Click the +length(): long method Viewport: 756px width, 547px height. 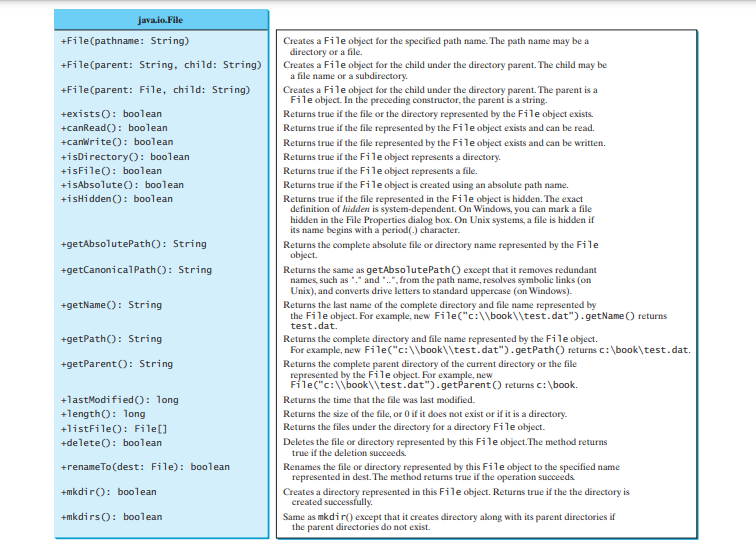(103, 414)
